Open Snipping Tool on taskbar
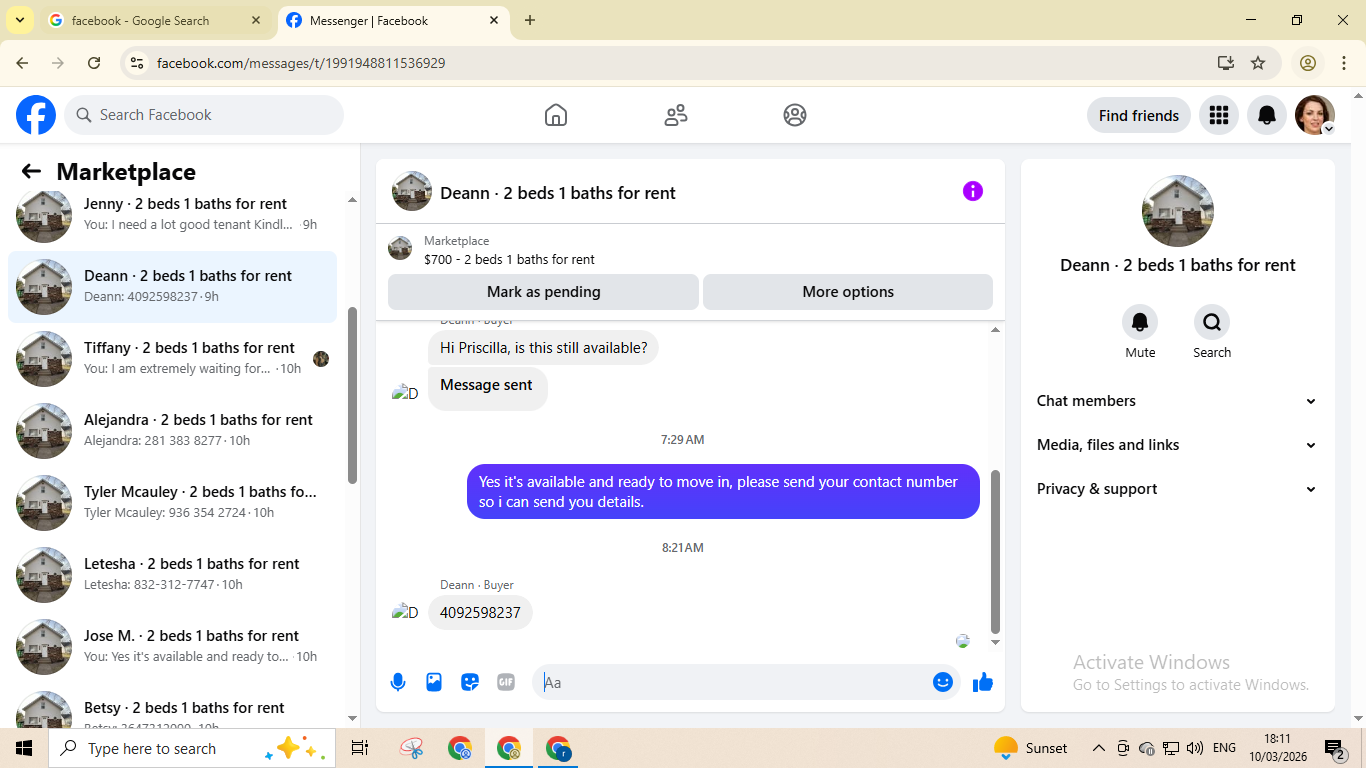 [x=412, y=748]
